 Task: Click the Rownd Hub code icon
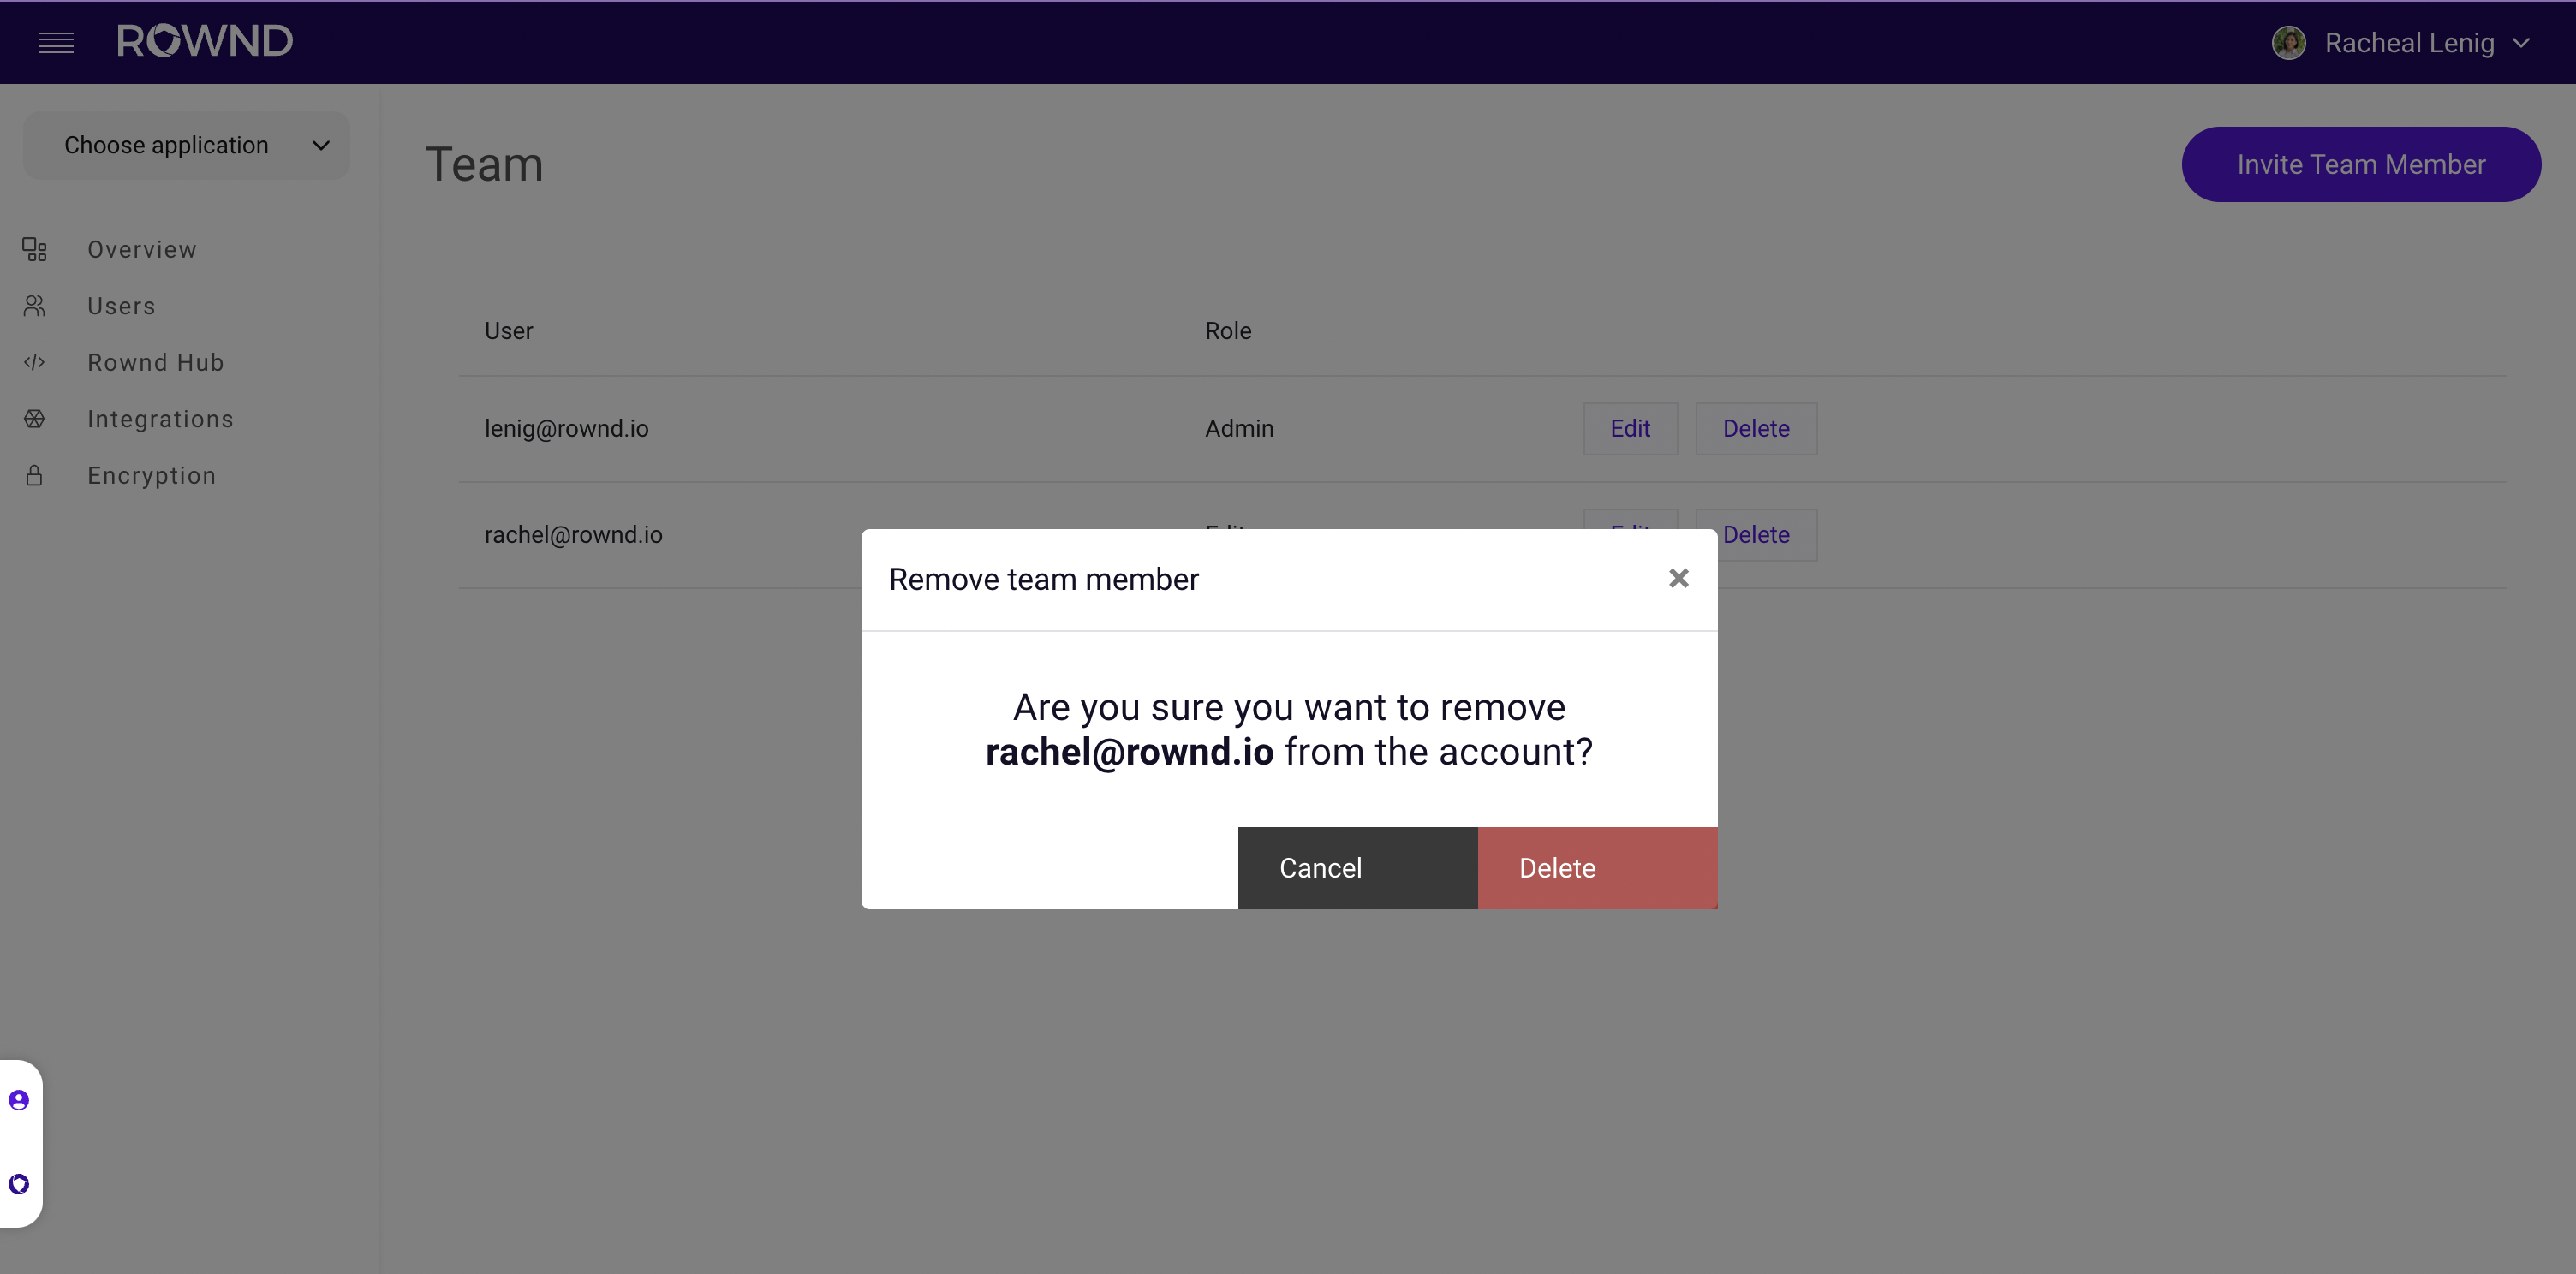(35, 362)
